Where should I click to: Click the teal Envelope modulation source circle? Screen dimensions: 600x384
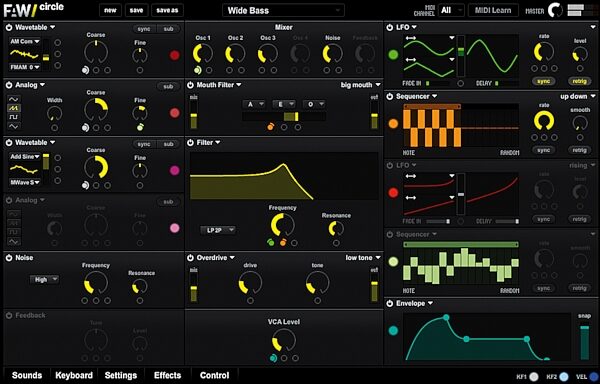393,330
